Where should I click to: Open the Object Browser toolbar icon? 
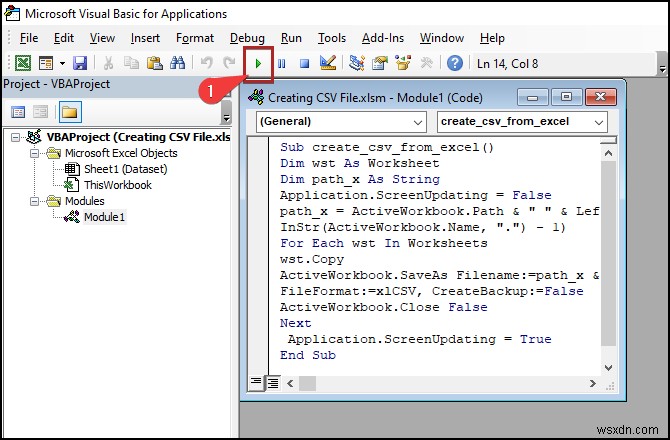point(403,63)
